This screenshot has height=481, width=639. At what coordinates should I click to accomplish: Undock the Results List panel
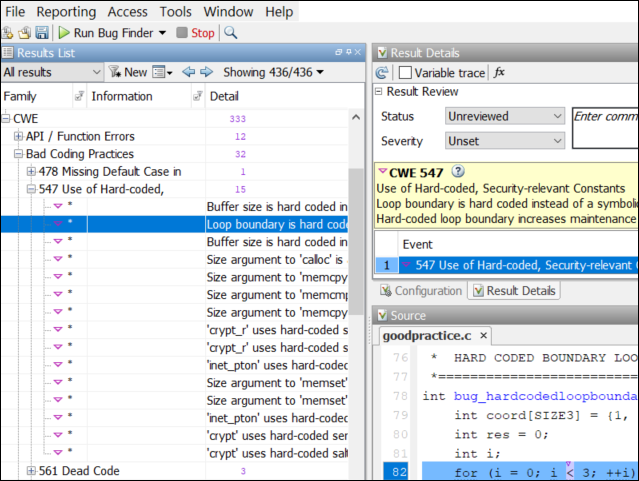click(x=338, y=52)
